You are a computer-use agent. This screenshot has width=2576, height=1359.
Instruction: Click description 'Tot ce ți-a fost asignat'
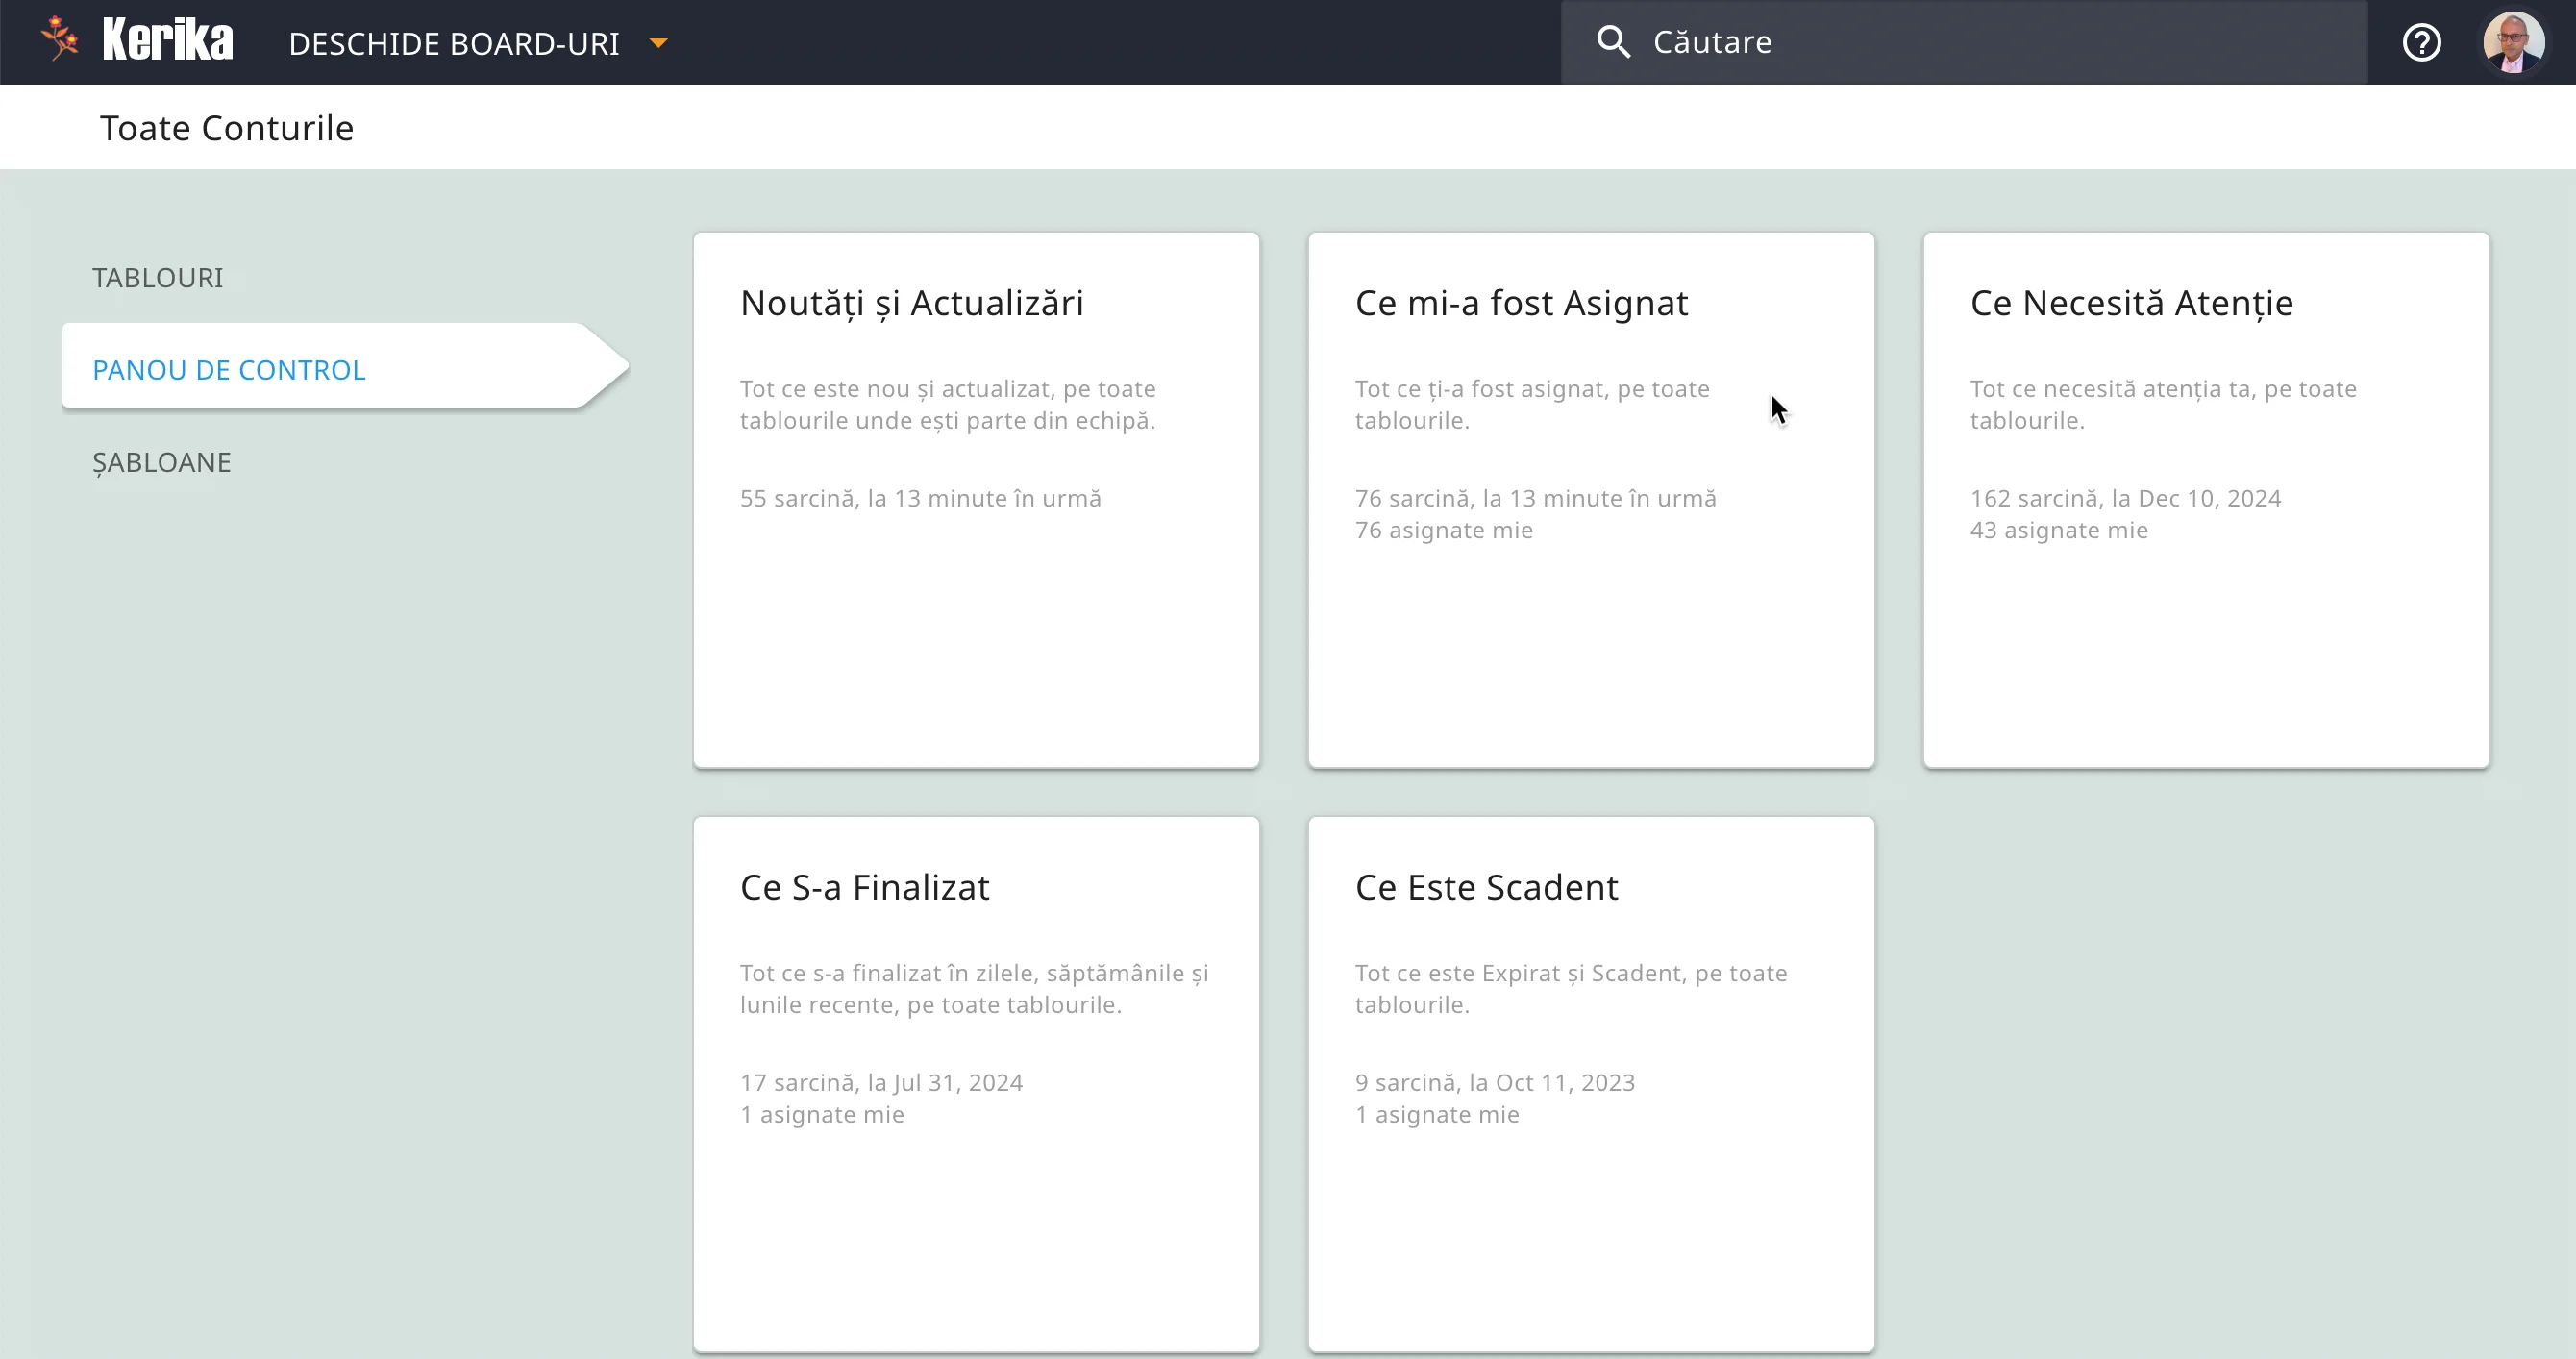click(1532, 404)
